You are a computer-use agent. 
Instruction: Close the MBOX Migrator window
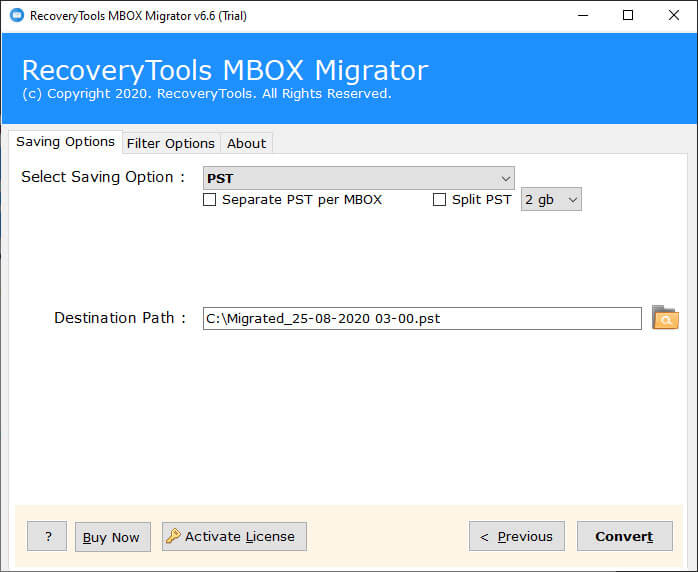coord(674,16)
